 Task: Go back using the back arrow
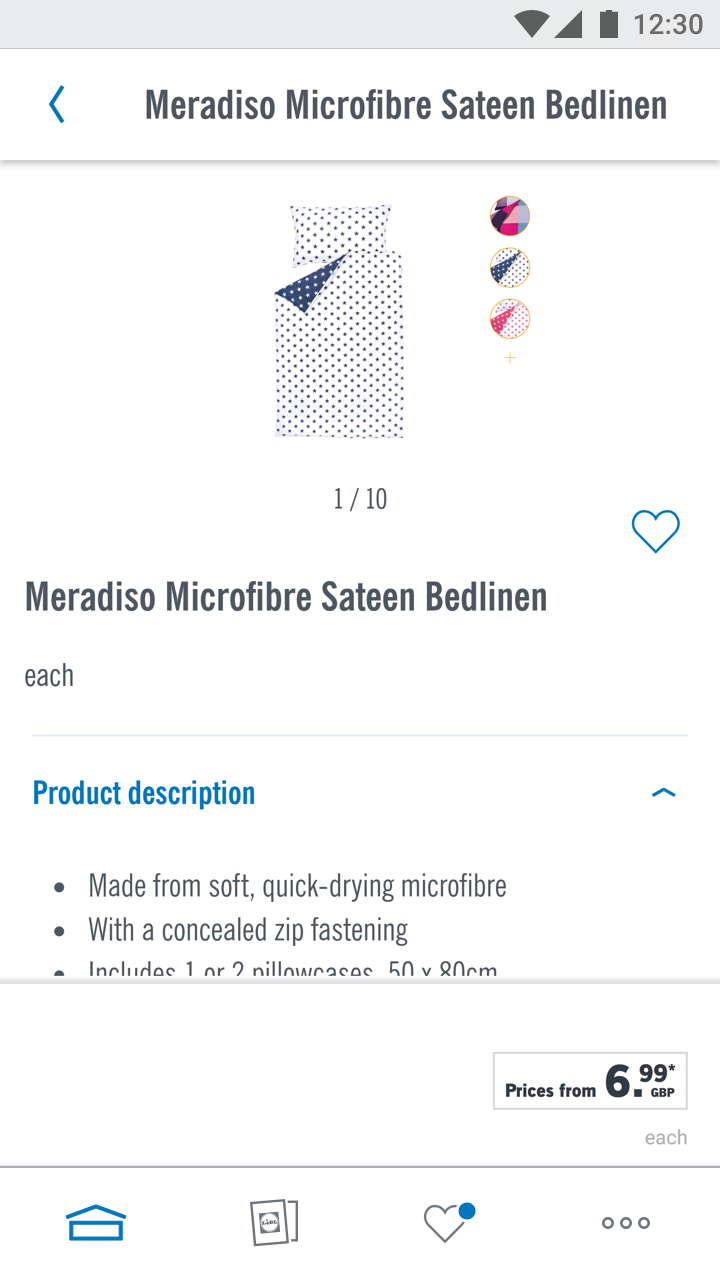pyautogui.click(x=57, y=103)
